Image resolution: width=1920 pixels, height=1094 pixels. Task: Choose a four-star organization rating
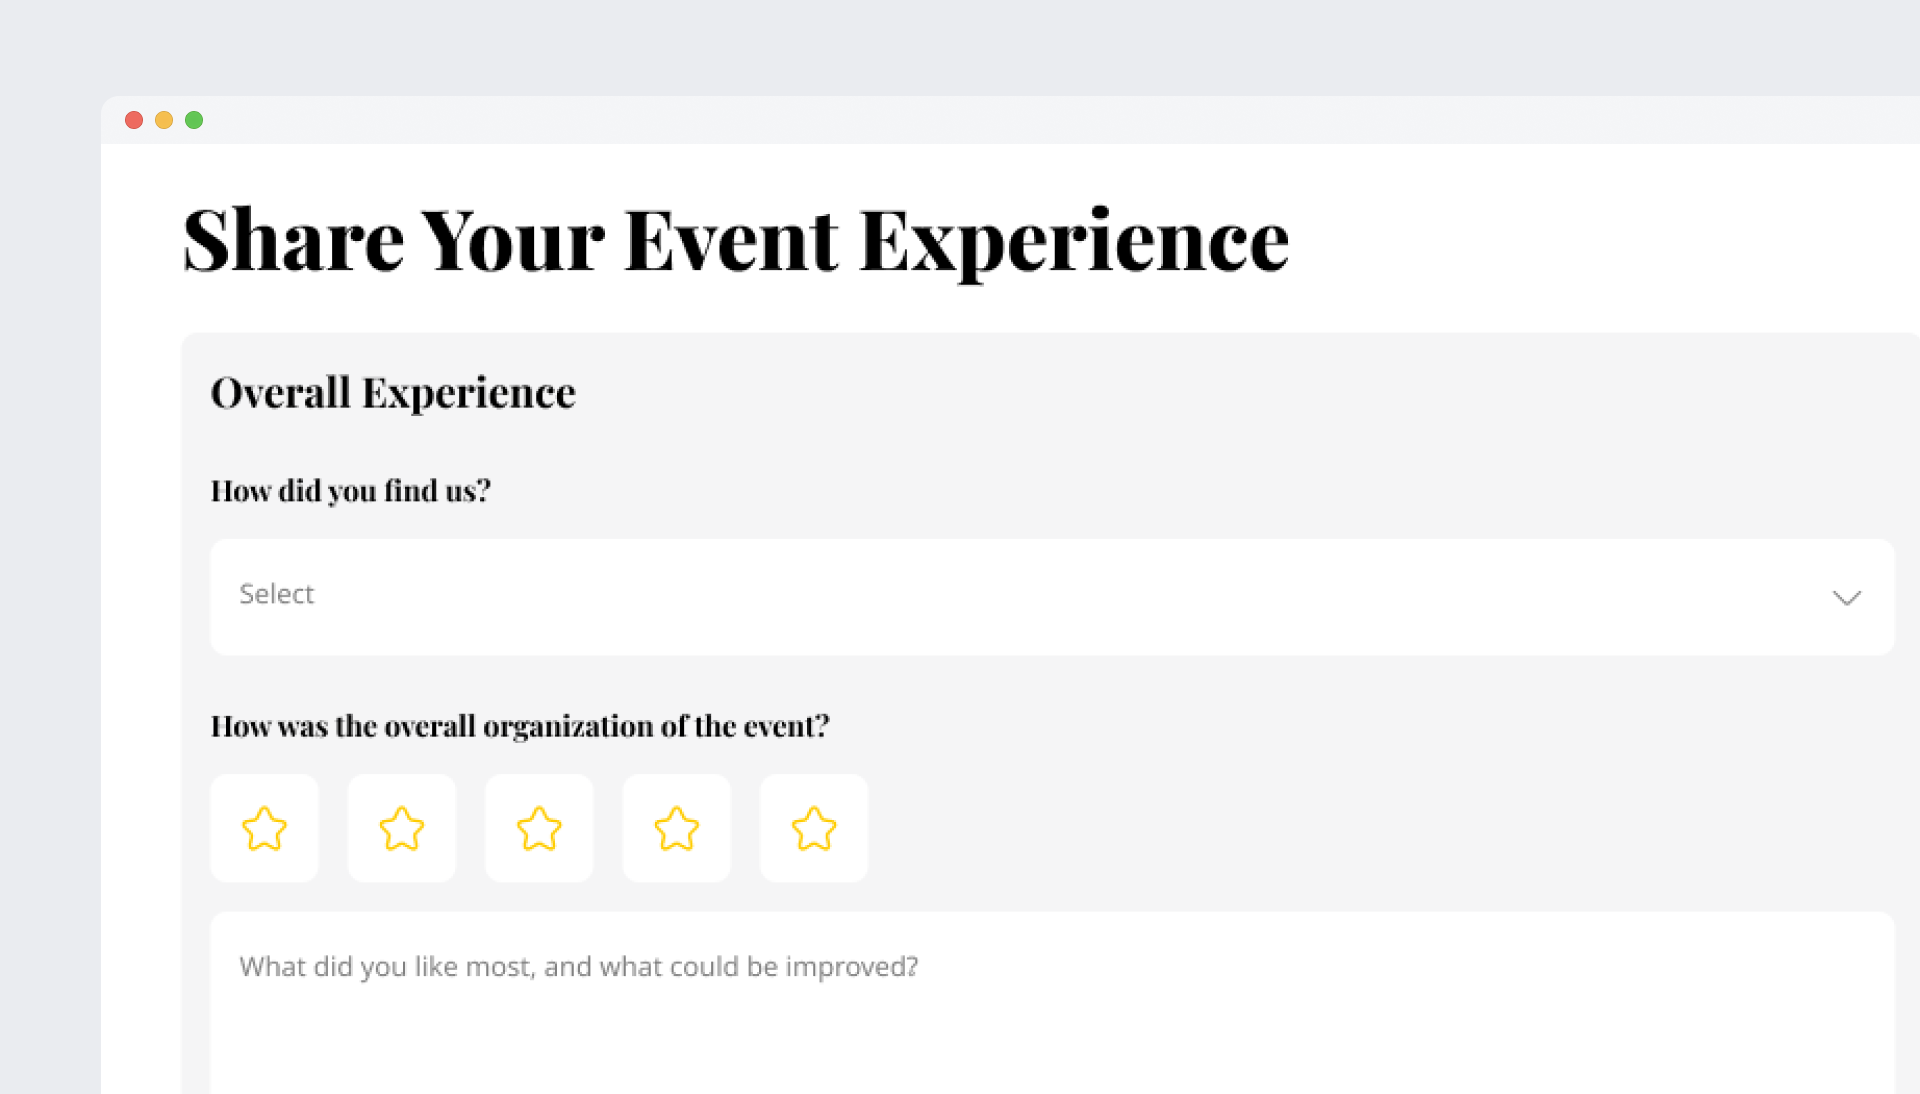coord(677,828)
